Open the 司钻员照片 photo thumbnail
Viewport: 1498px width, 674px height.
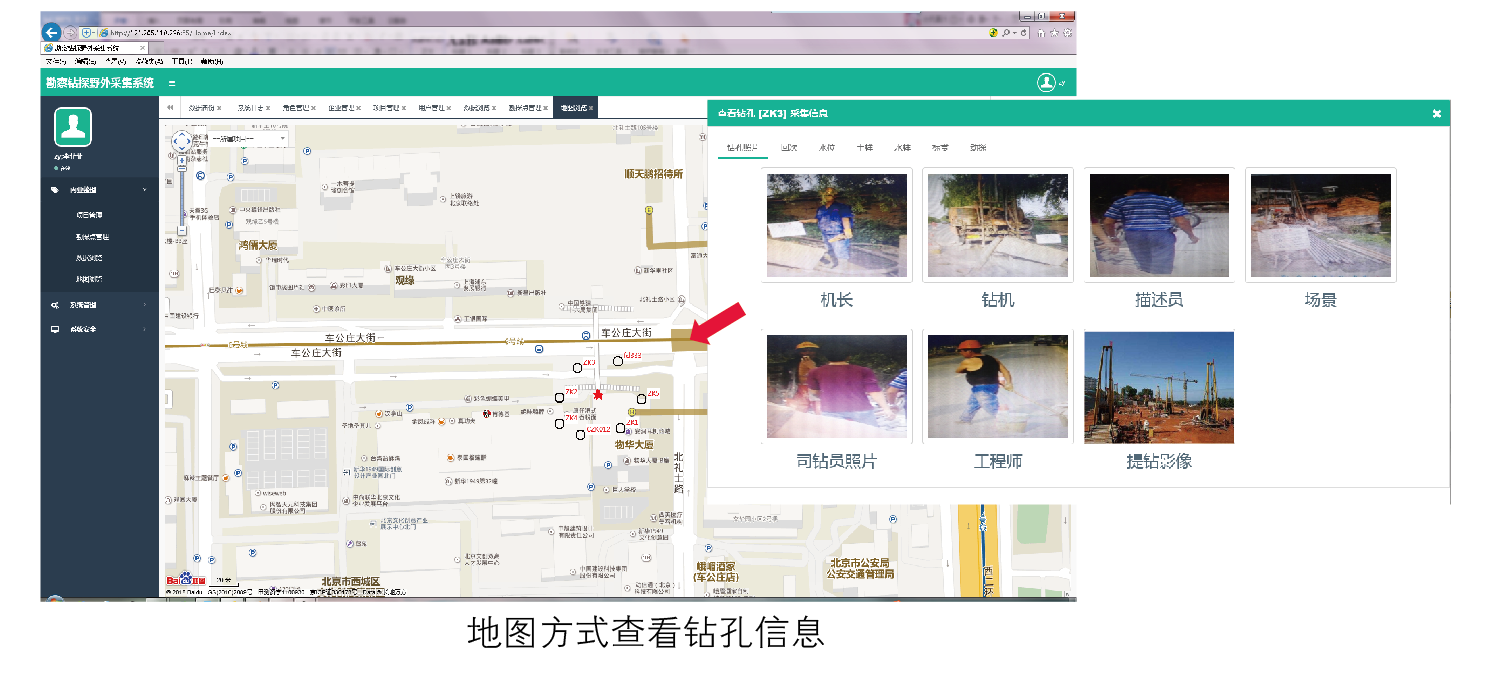coord(837,386)
